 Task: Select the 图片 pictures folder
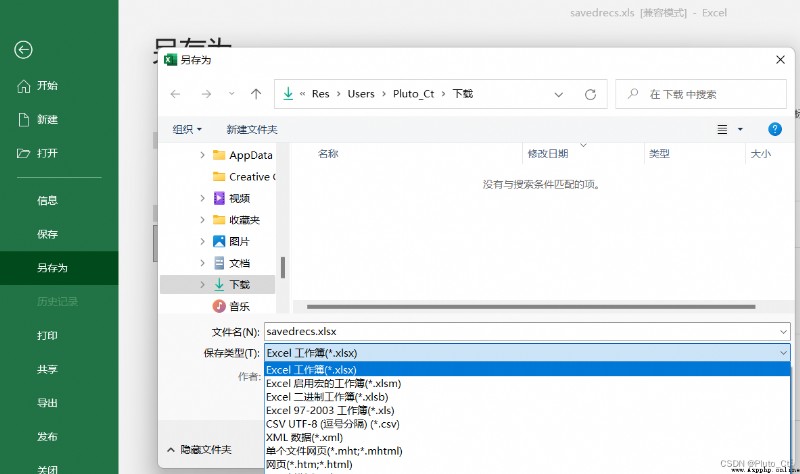232,241
